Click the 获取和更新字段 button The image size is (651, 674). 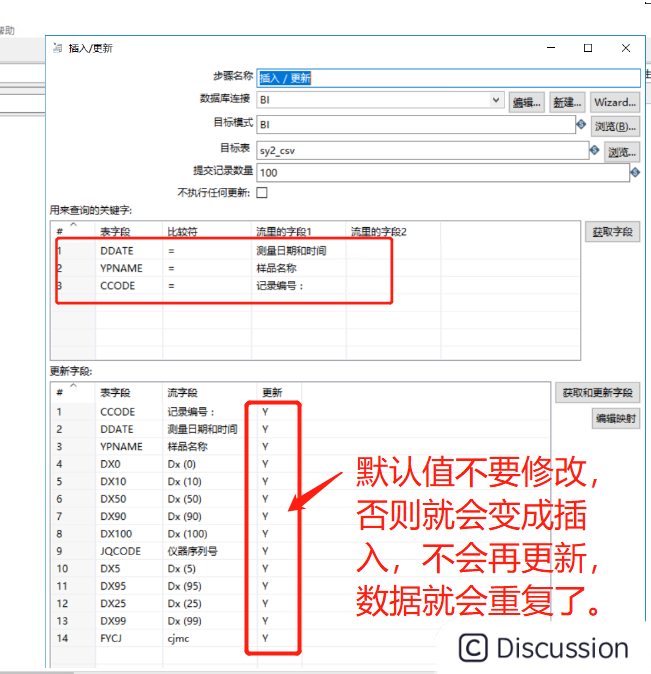(x=597, y=392)
